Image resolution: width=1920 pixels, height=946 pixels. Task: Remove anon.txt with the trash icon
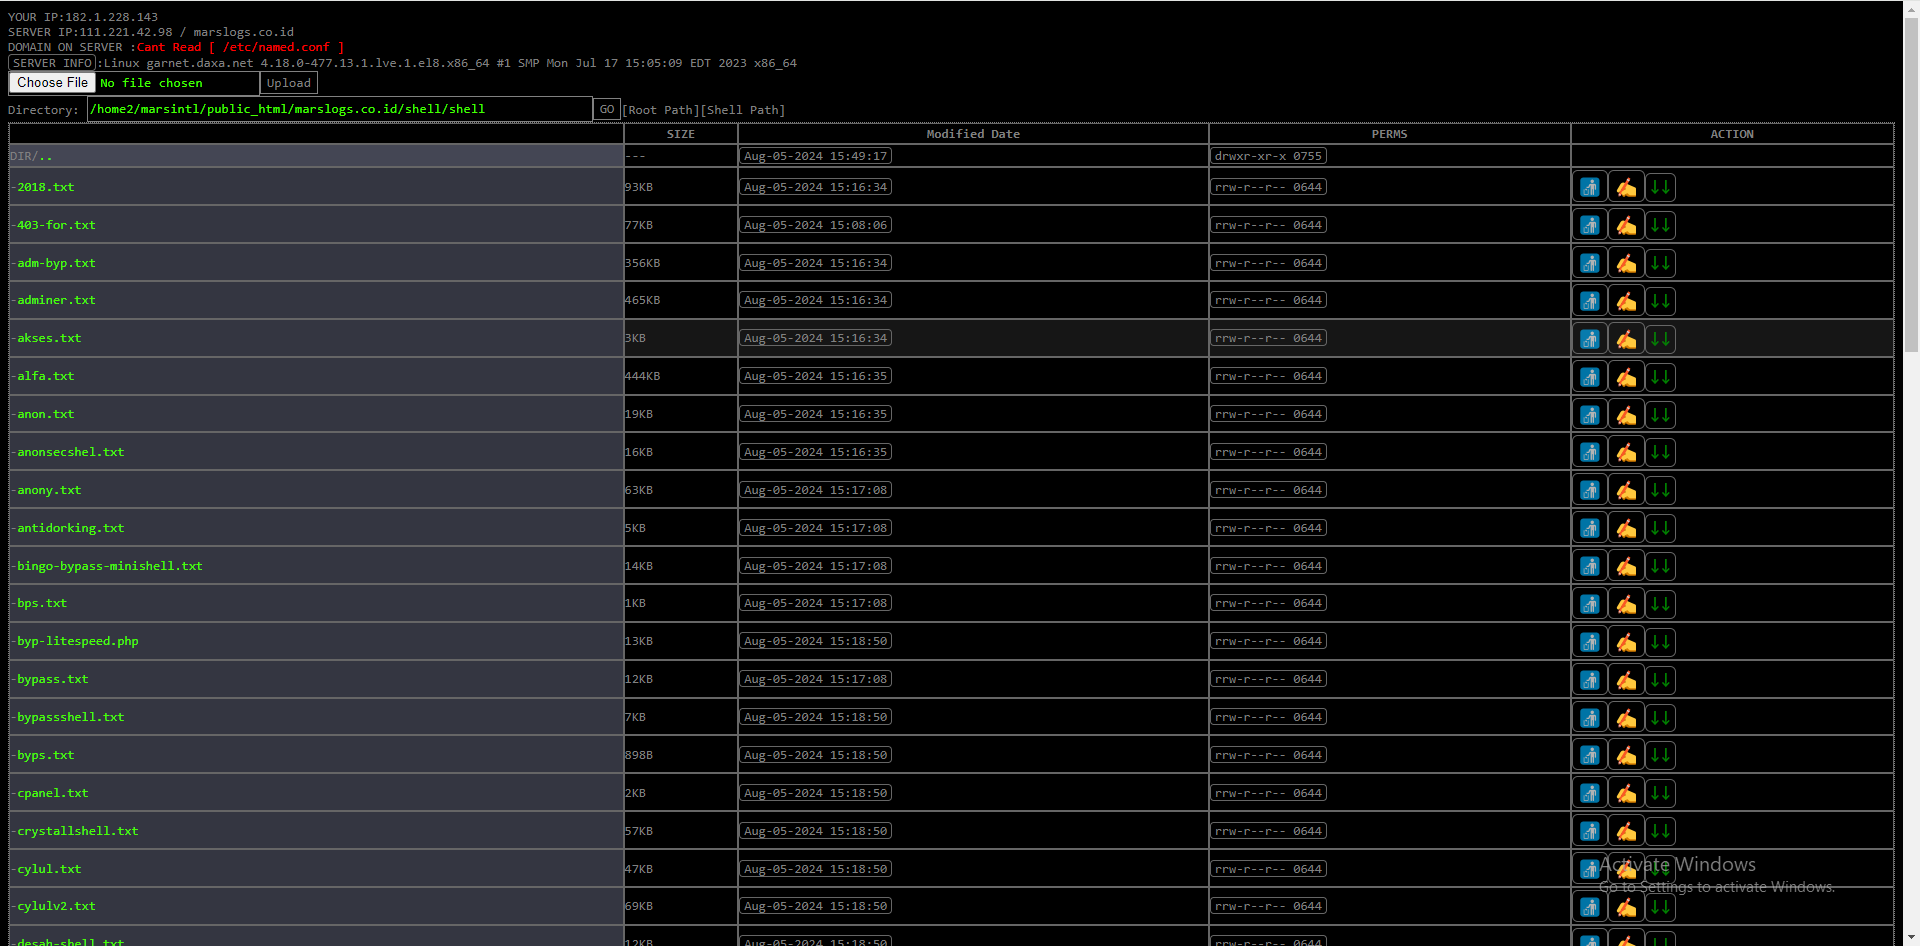1590,415
